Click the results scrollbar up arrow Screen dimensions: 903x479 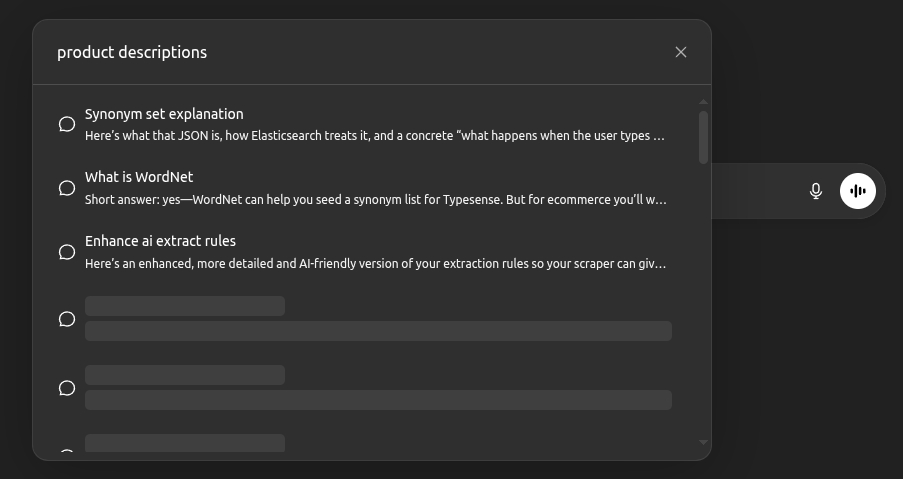(704, 101)
